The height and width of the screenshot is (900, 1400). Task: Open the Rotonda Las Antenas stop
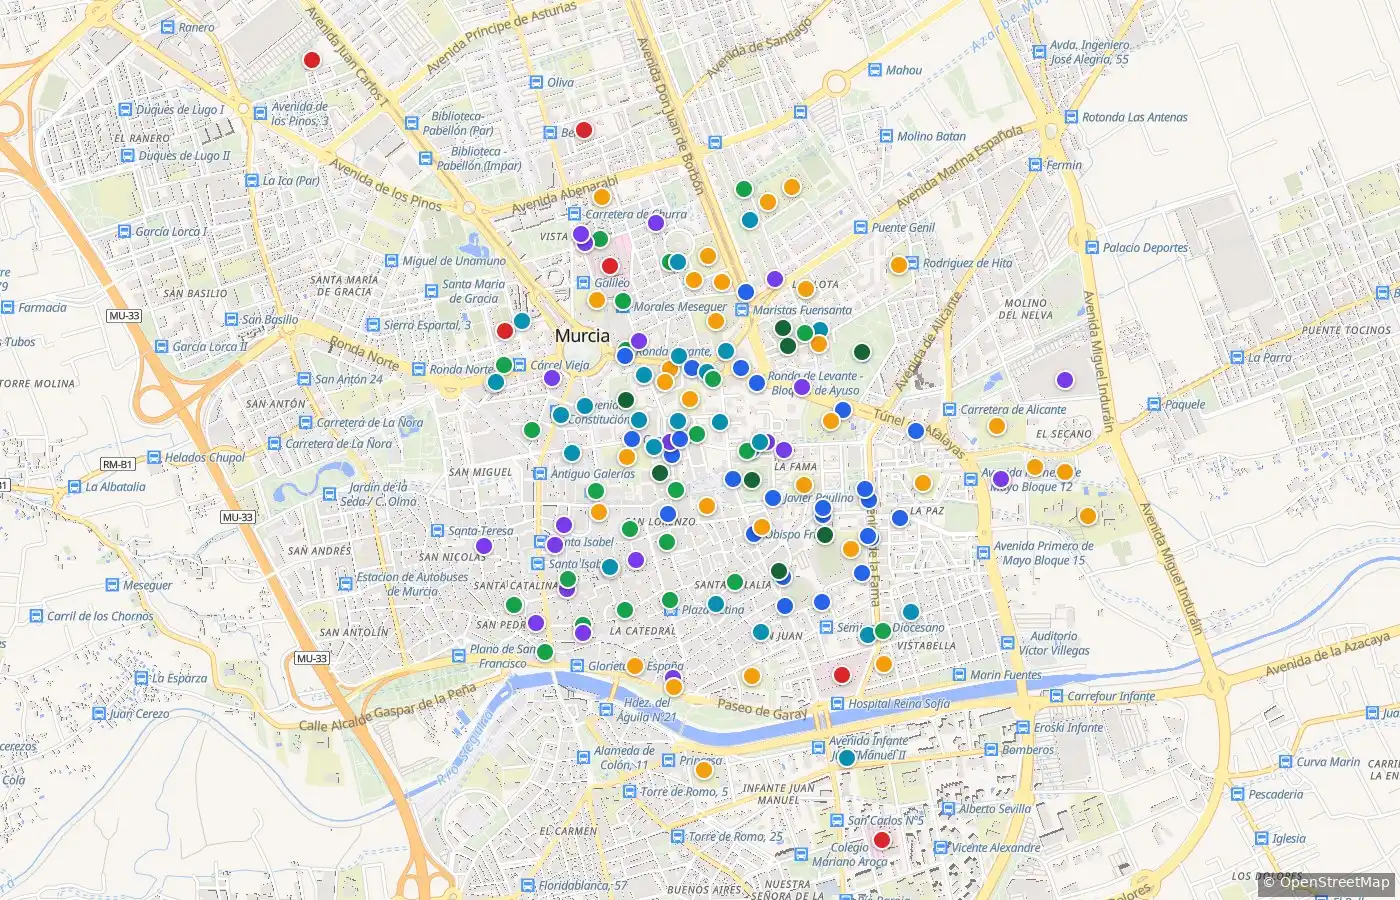pos(1071,117)
